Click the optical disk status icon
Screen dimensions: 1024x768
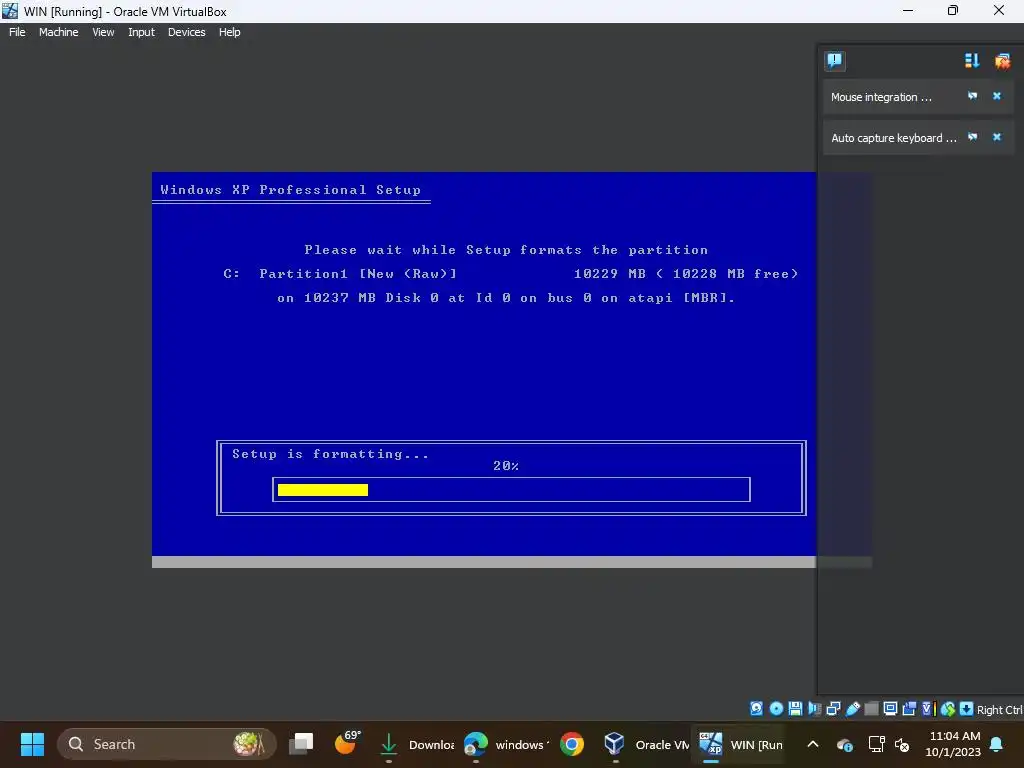point(776,709)
